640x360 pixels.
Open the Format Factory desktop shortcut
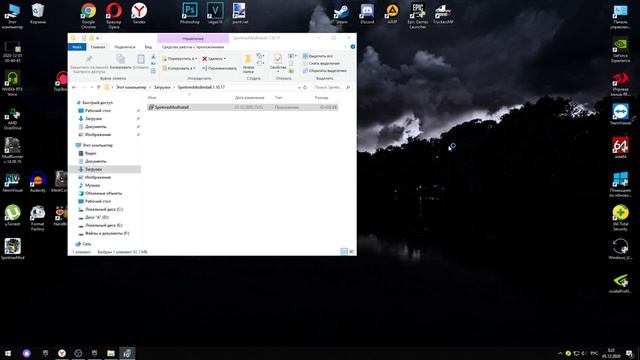coord(38,218)
